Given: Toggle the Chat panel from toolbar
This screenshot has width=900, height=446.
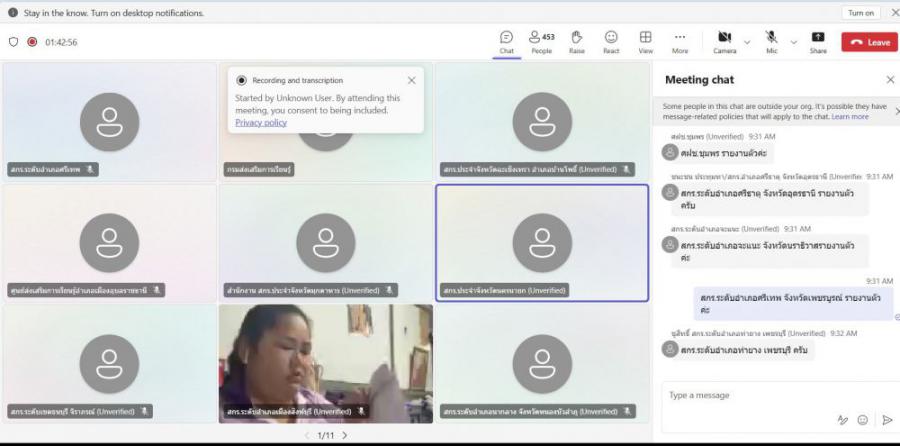Looking at the screenshot, I should coord(506,41).
